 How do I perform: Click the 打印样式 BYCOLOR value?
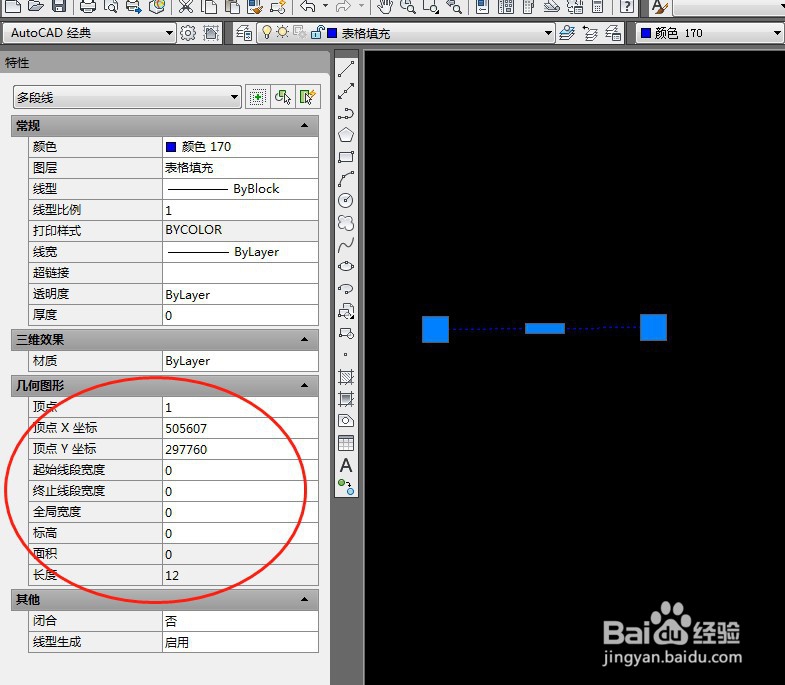pyautogui.click(x=240, y=230)
